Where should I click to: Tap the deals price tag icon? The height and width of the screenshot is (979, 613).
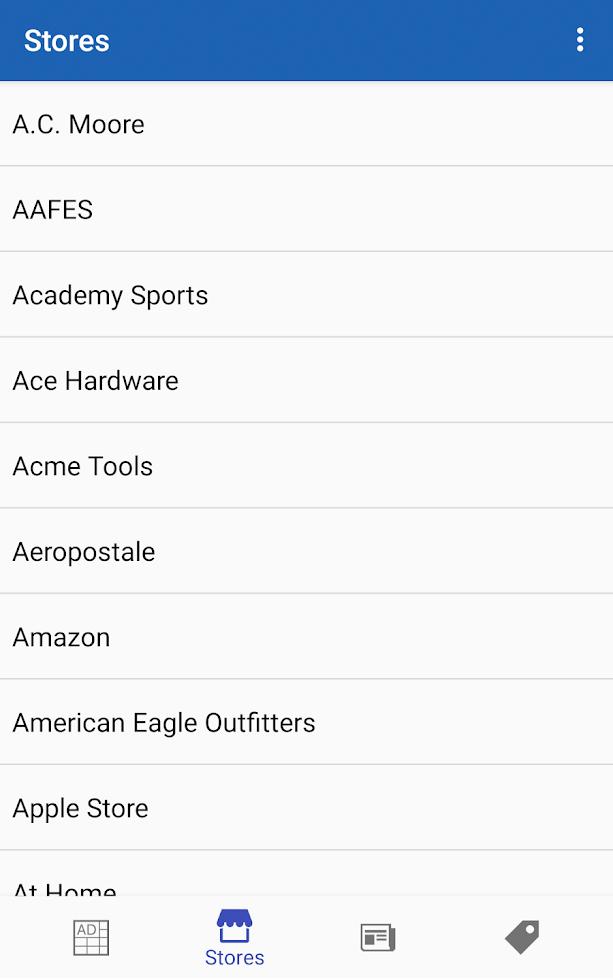point(522,937)
